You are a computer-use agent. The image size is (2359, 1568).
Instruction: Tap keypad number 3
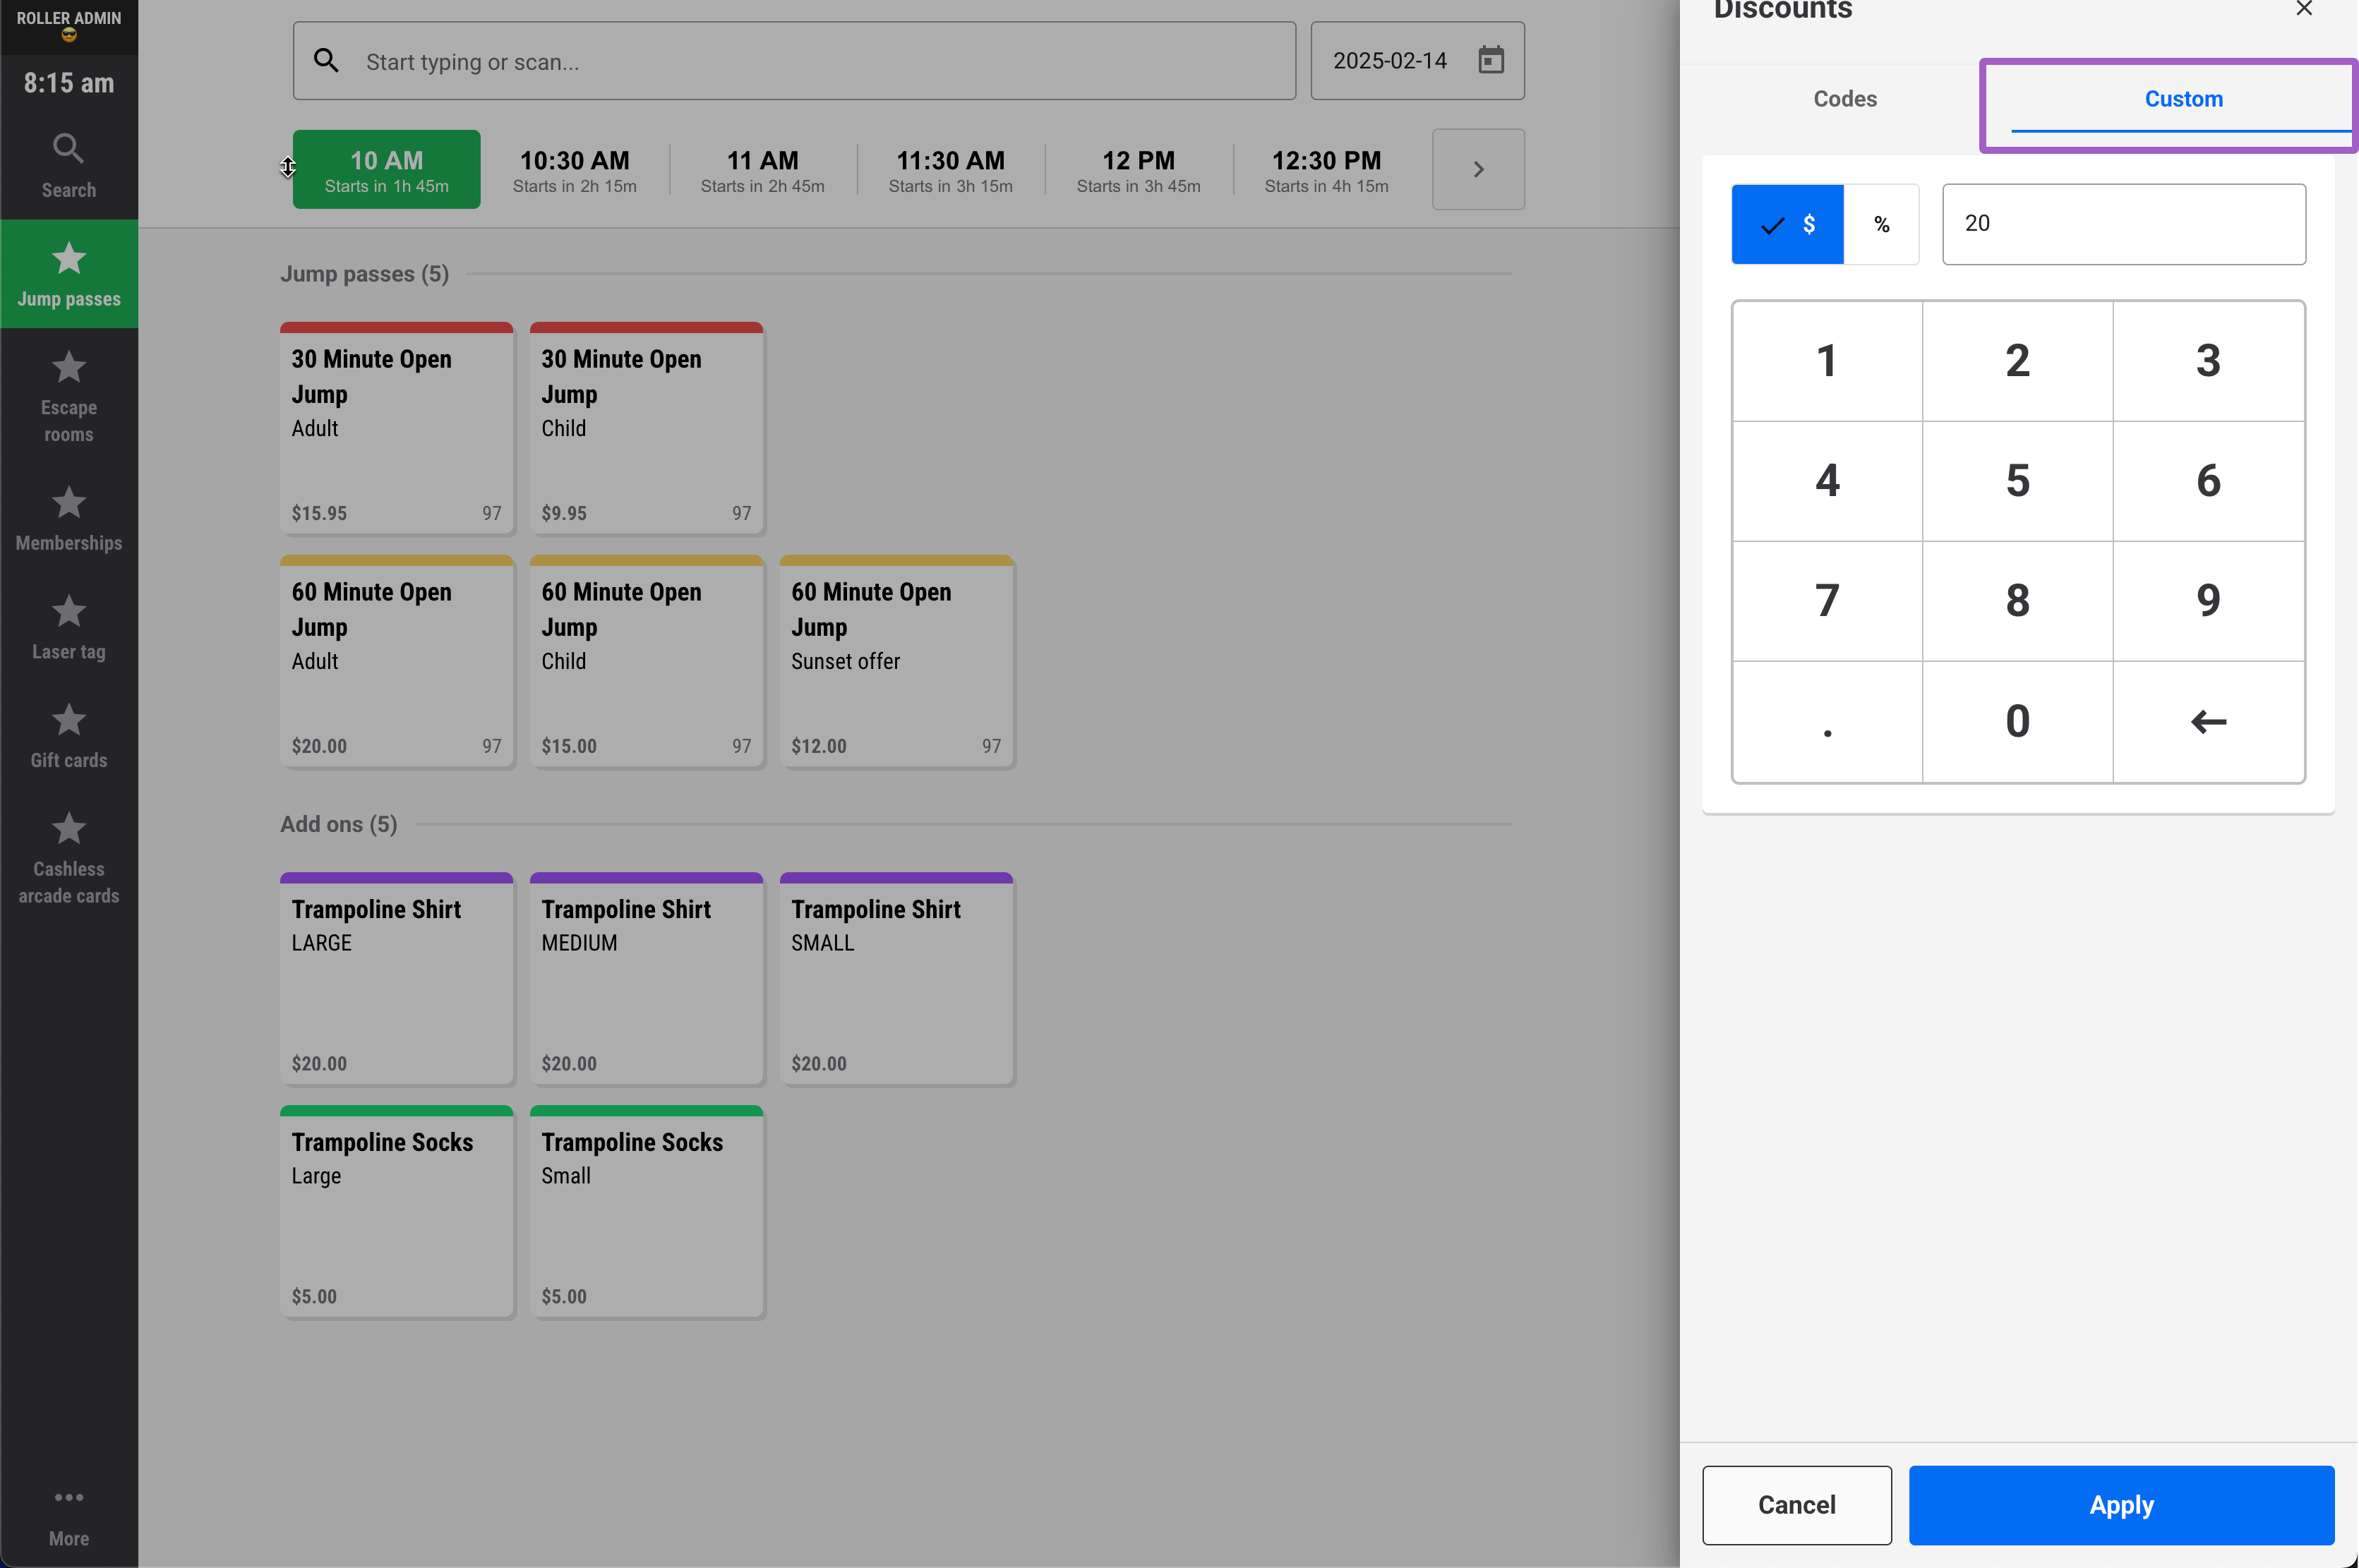(x=2208, y=361)
